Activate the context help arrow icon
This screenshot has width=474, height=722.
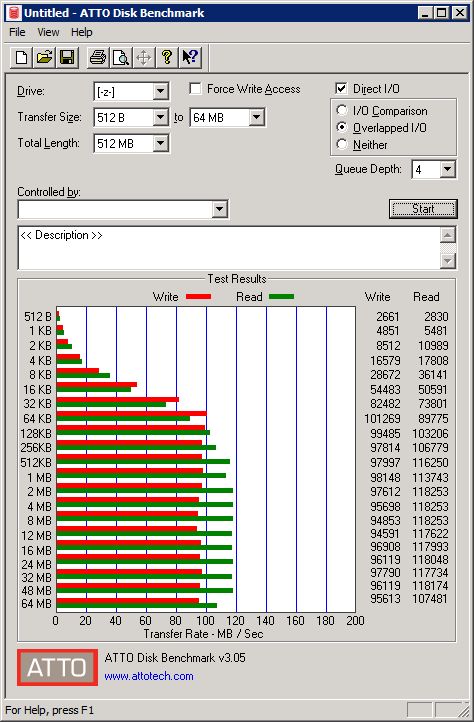pos(190,58)
